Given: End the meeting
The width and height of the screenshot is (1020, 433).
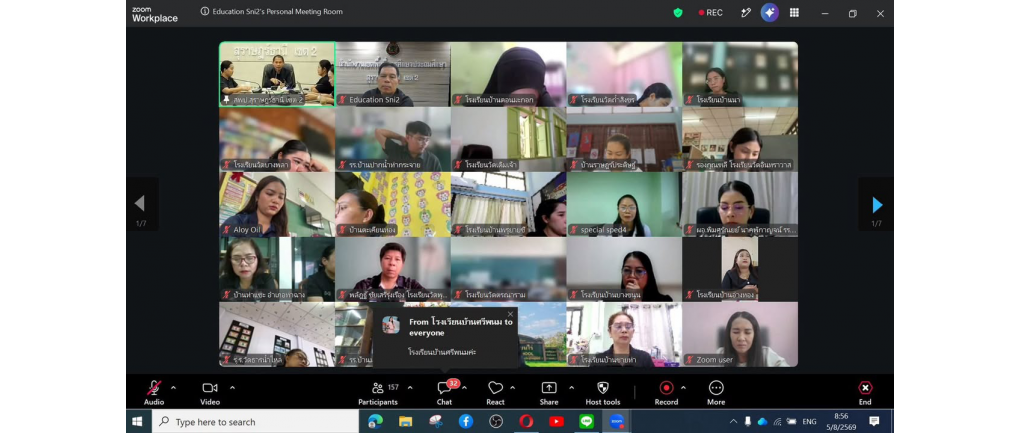Looking at the screenshot, I should pyautogui.click(x=865, y=393).
